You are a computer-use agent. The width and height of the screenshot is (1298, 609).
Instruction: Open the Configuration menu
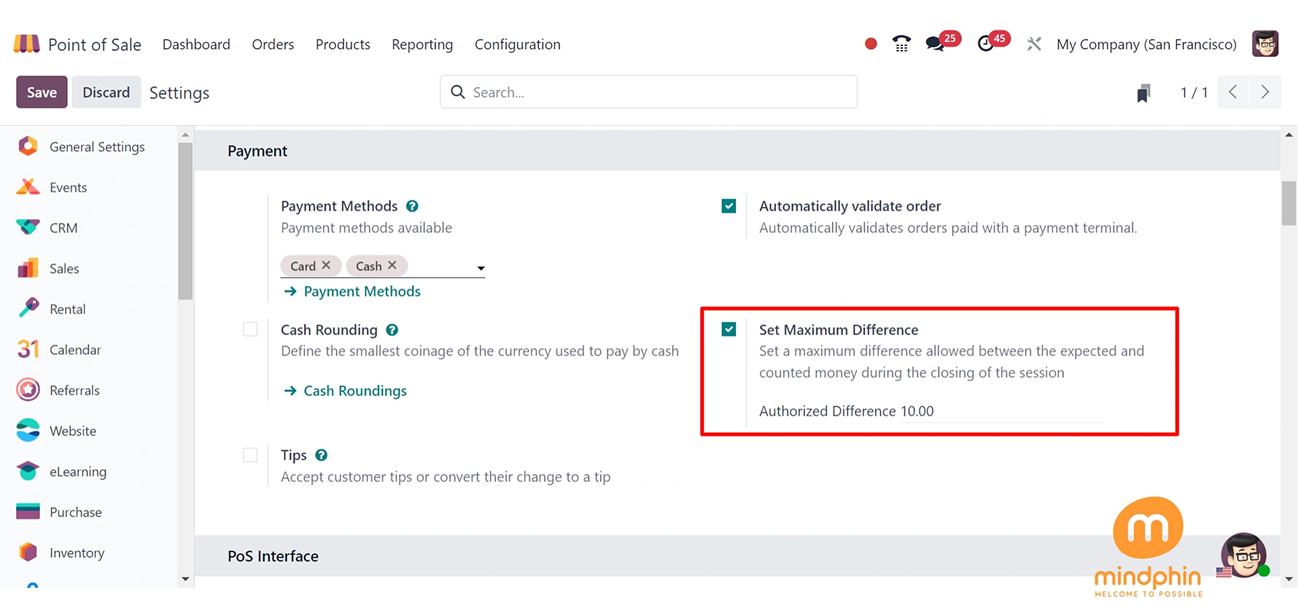pyautogui.click(x=517, y=44)
